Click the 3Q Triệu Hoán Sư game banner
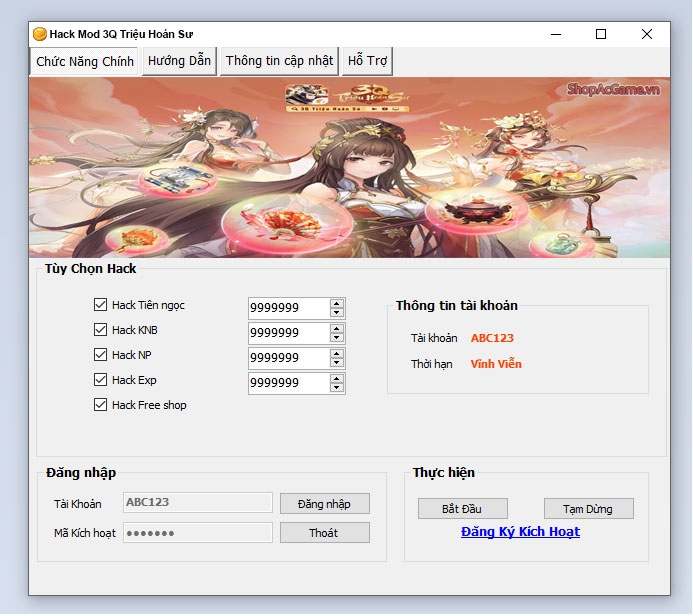Screen dimensions: 693x616 349,168
